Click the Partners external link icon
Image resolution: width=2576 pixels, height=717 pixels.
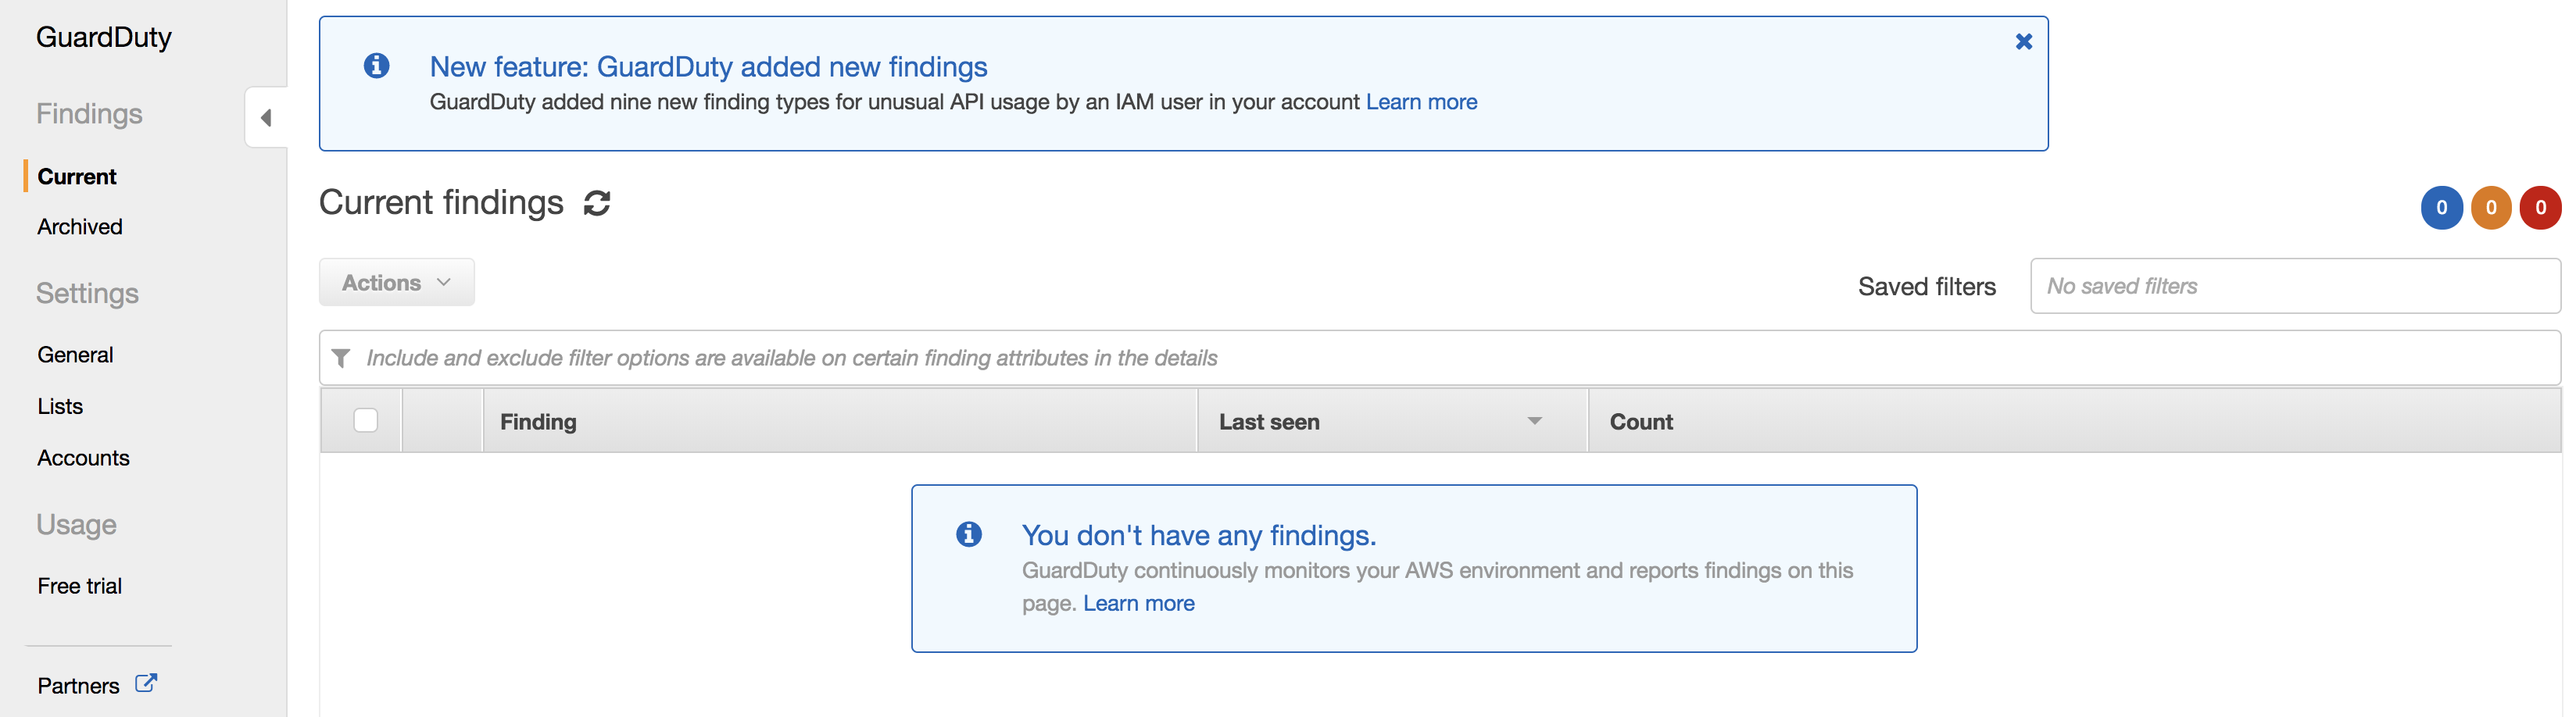[146, 684]
